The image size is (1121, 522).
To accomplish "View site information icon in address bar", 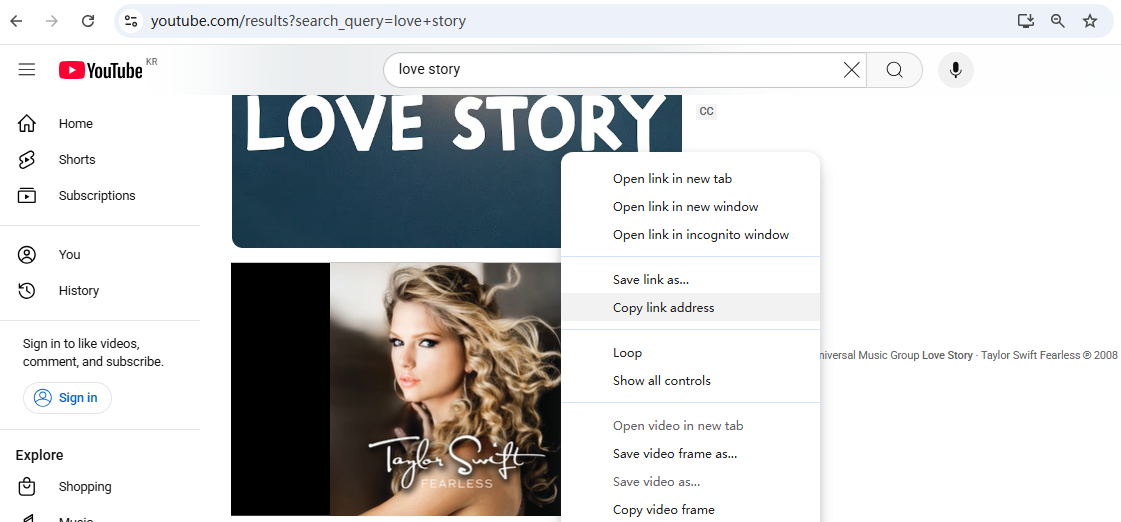I will point(131,21).
